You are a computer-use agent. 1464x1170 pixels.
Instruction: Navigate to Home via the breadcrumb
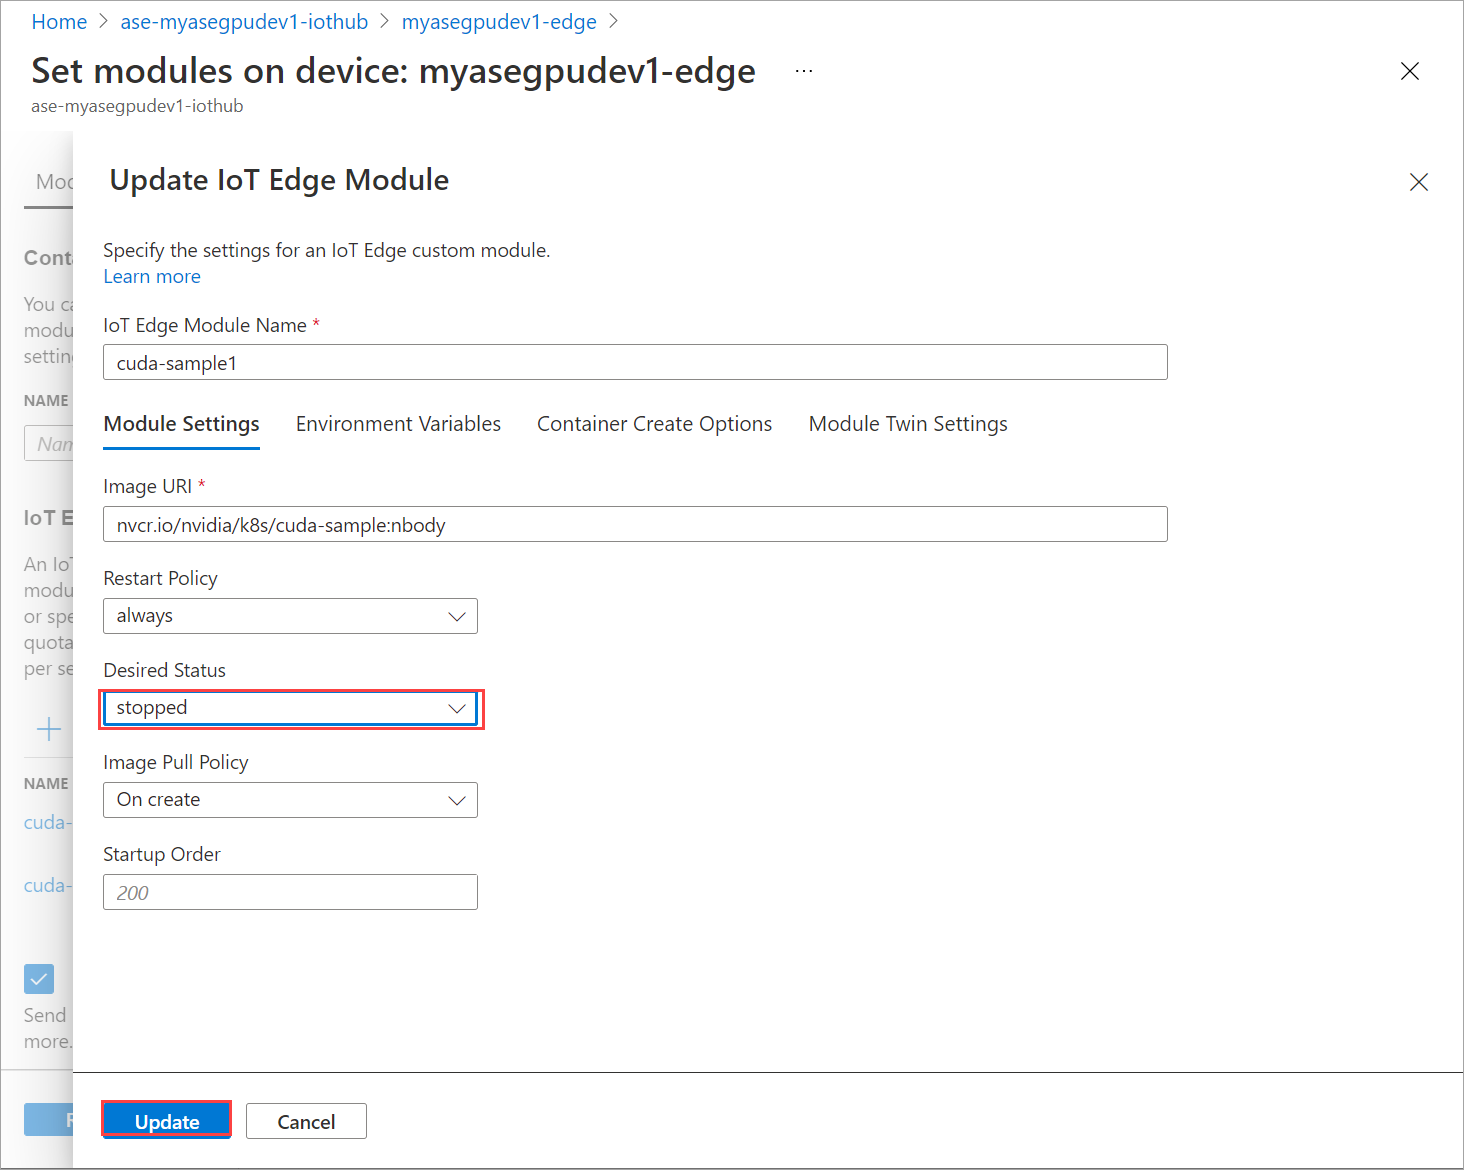click(x=58, y=21)
